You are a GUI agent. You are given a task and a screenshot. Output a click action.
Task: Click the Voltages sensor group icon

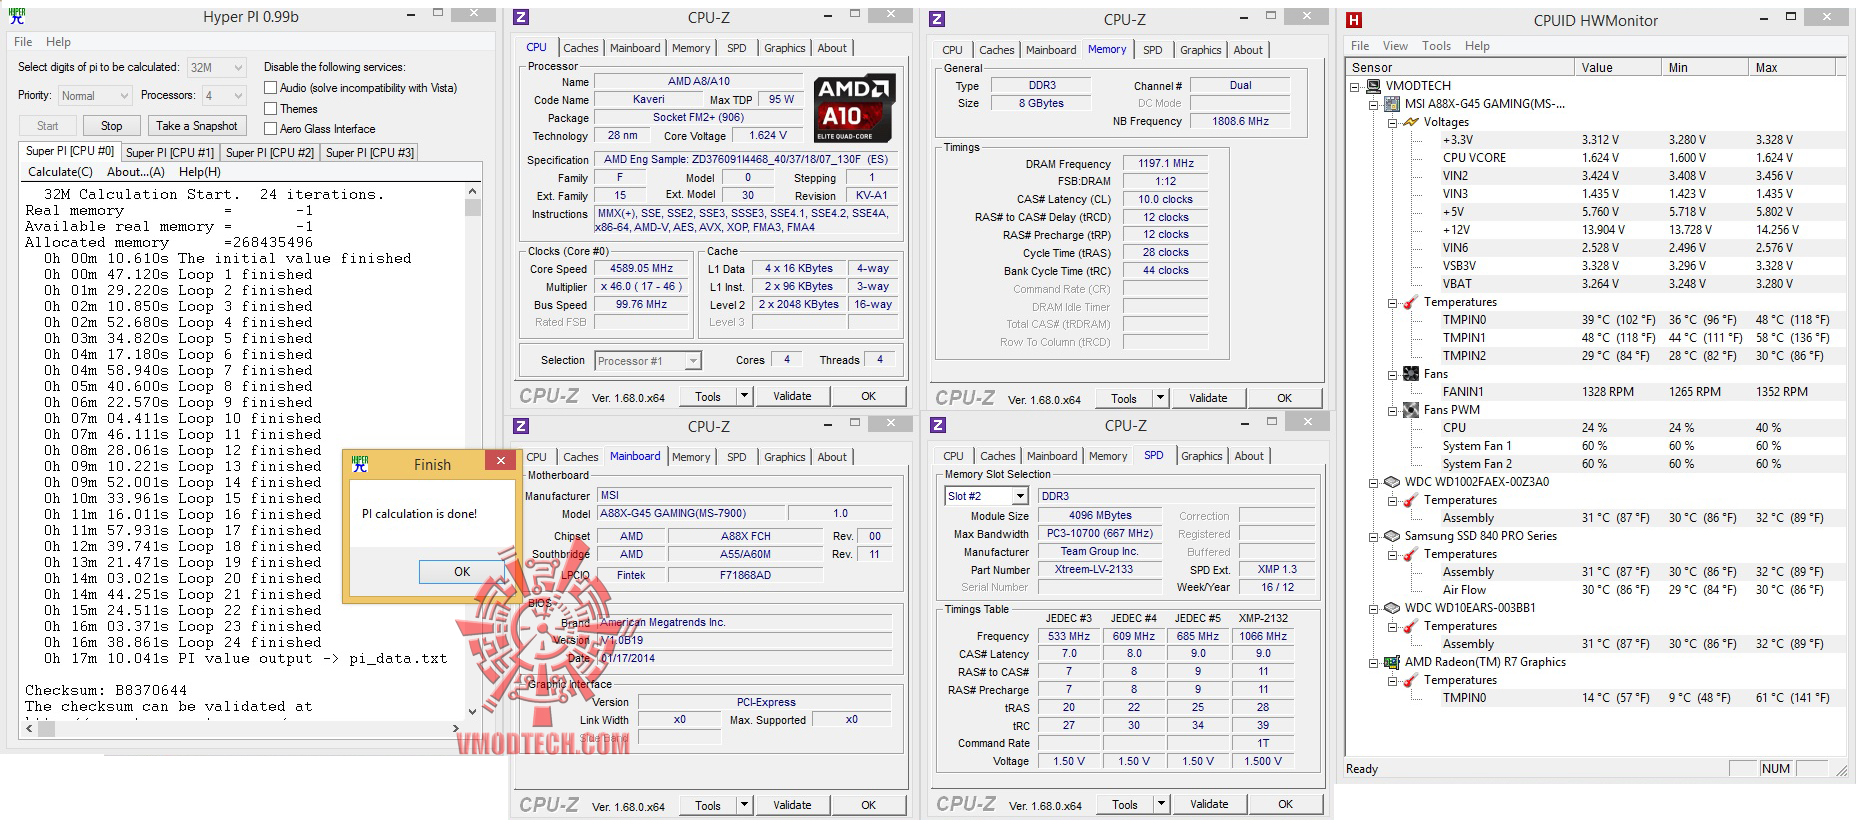pos(1410,122)
